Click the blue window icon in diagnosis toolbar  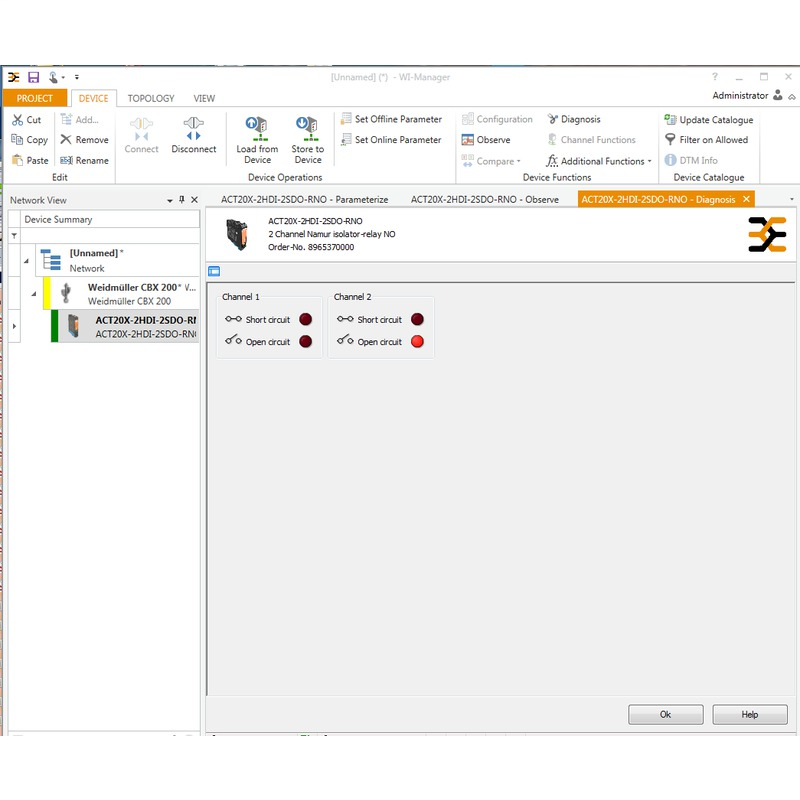coord(214,271)
